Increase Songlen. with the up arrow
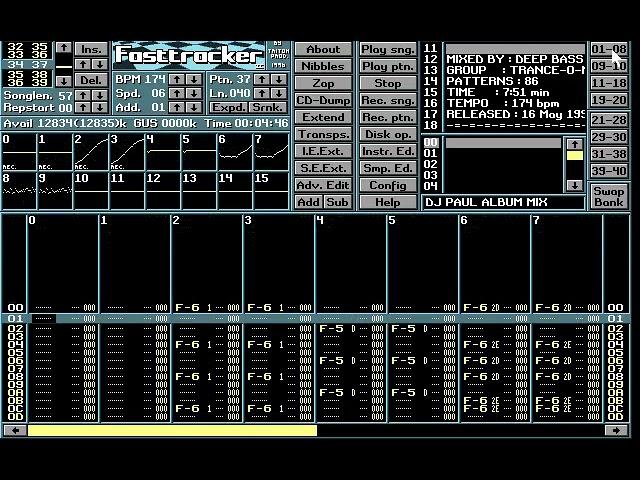This screenshot has height=480, width=640. coord(83,96)
